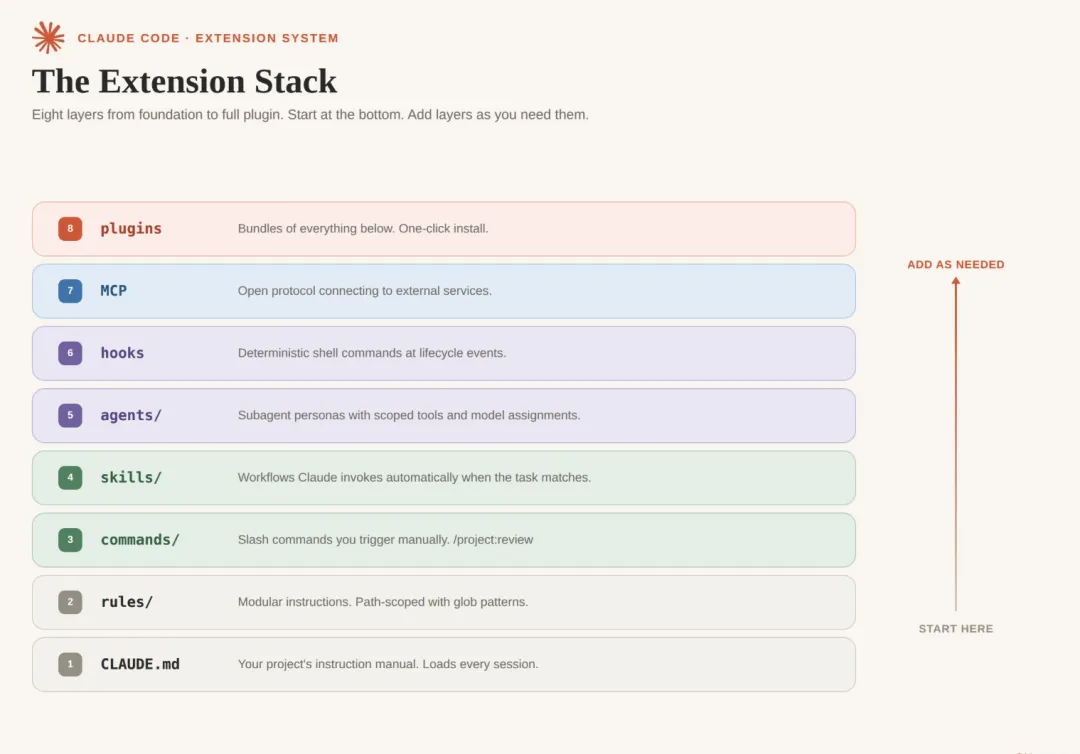Select the commands/ folder label
This screenshot has width=1080, height=754.
[x=140, y=540]
